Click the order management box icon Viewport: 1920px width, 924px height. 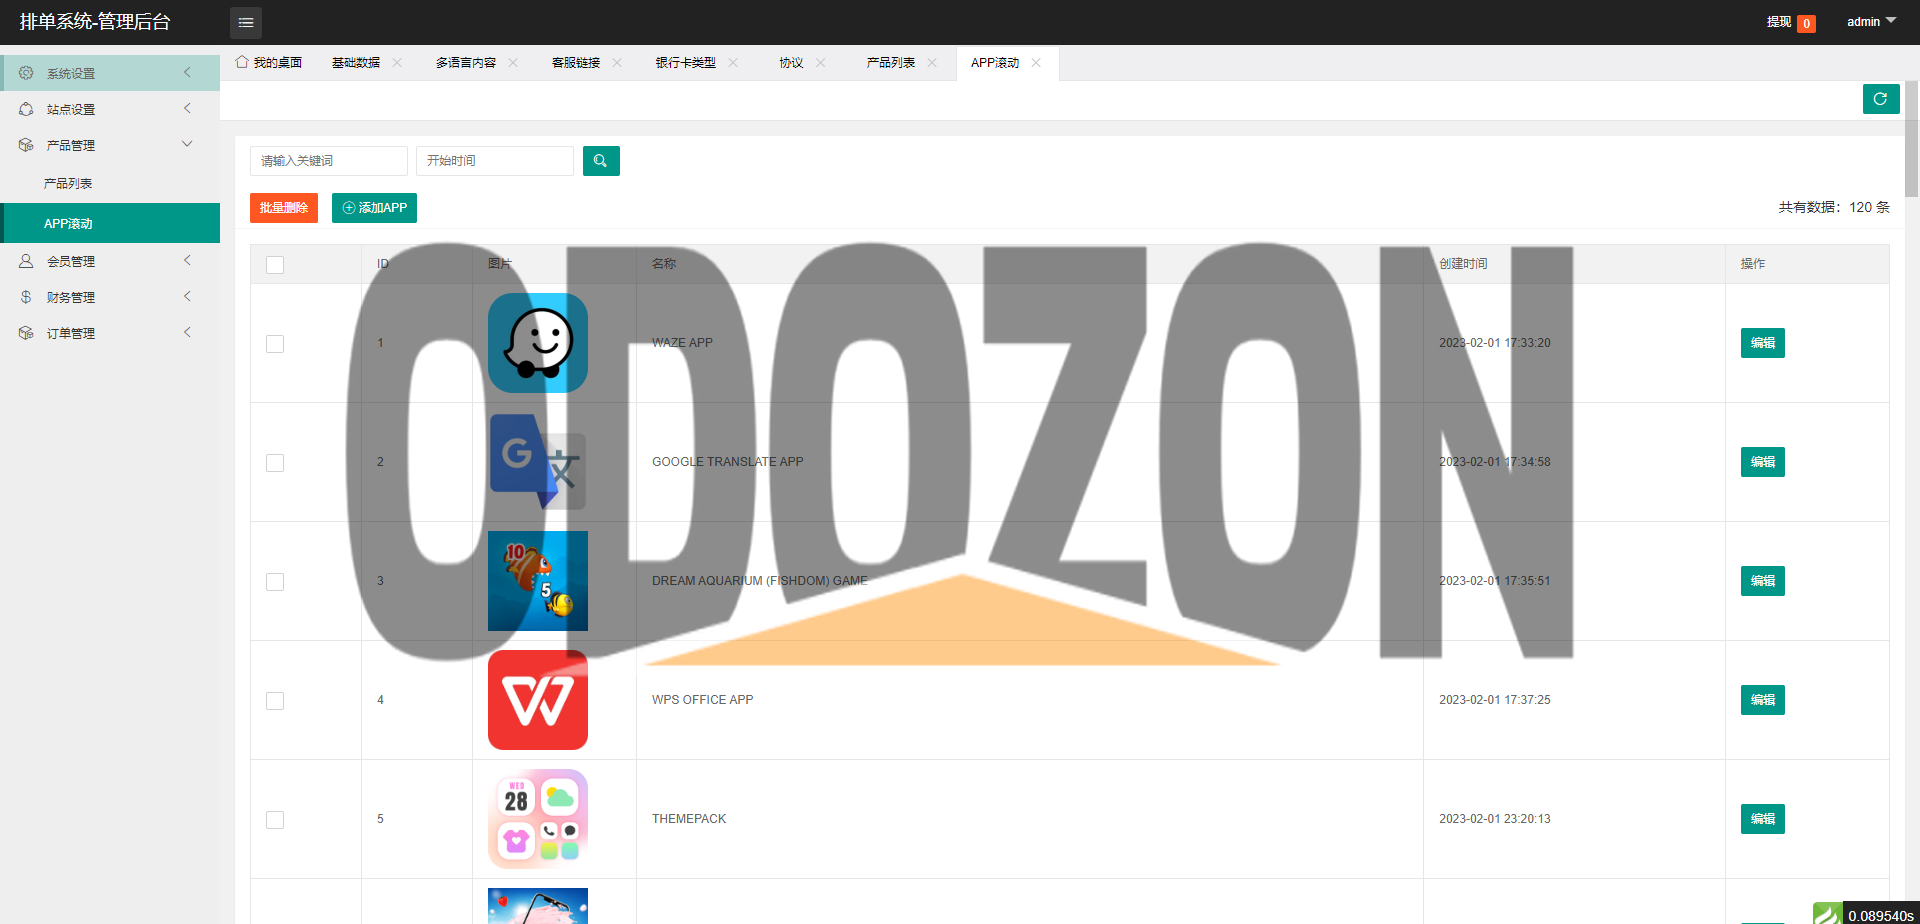[26, 333]
